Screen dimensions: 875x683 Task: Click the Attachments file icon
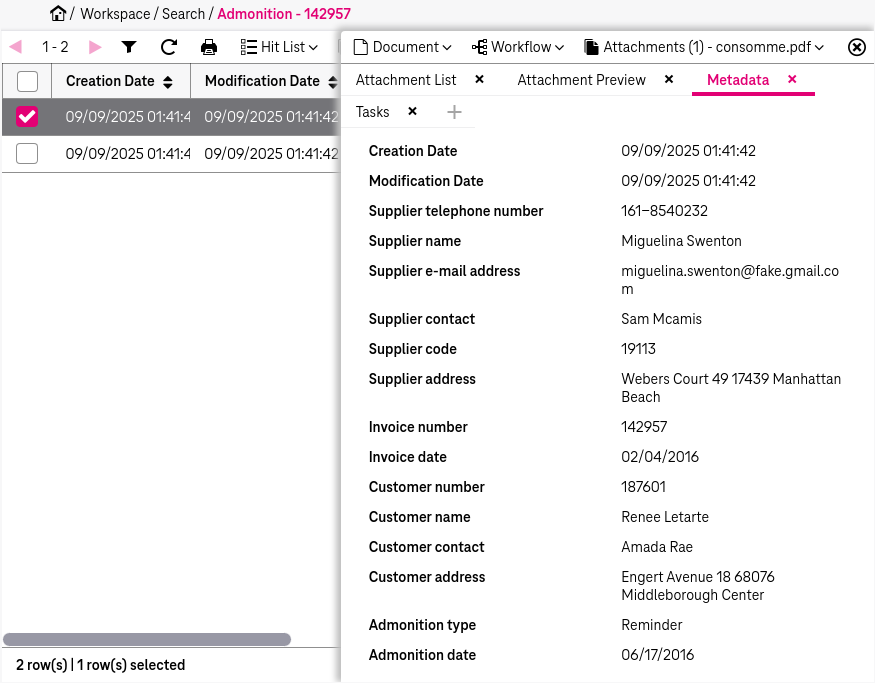coord(588,46)
